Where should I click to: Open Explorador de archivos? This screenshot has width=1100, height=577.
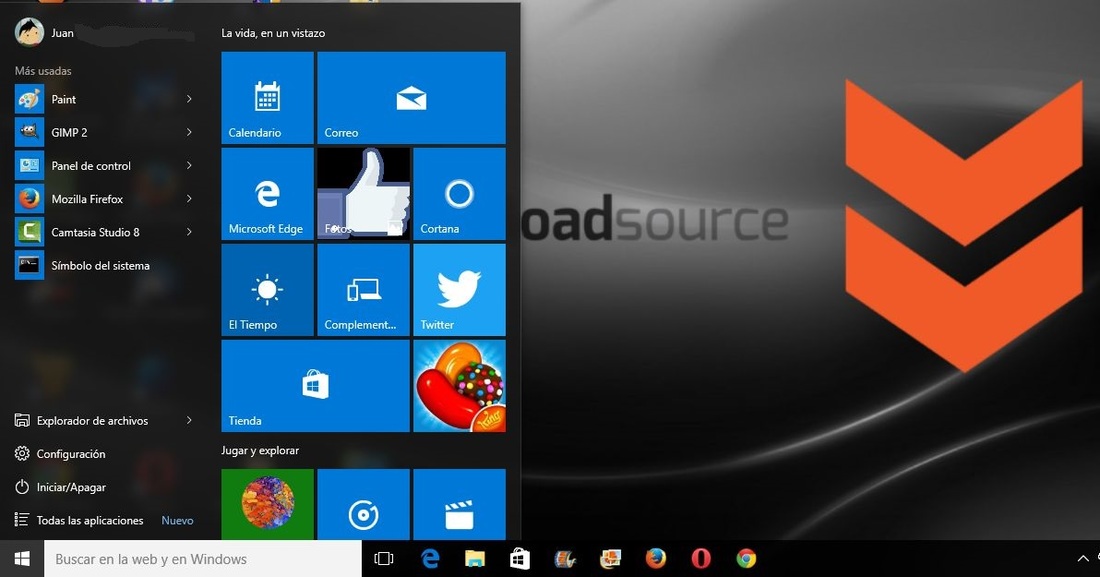[x=95, y=420]
